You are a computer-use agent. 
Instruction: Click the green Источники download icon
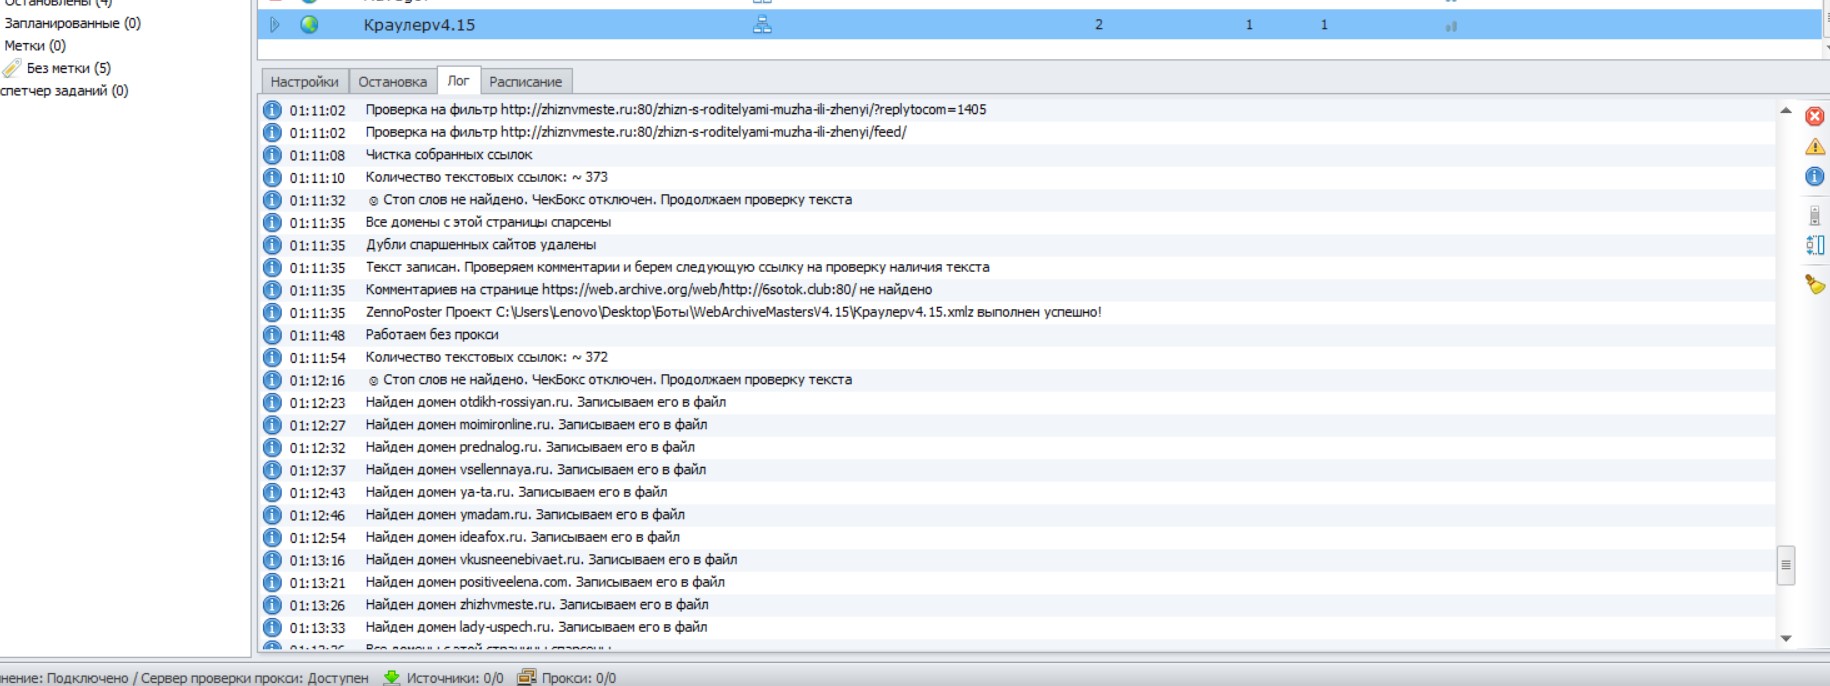click(392, 677)
